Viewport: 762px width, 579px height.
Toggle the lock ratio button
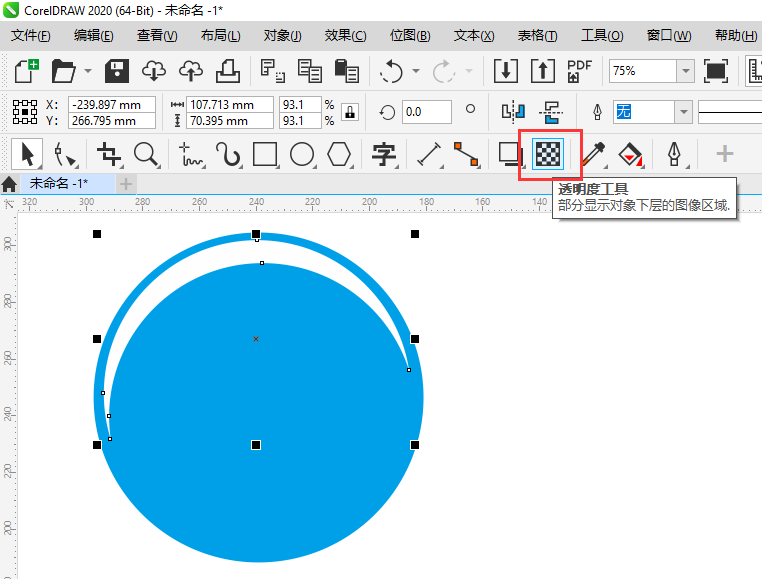pyautogui.click(x=349, y=112)
